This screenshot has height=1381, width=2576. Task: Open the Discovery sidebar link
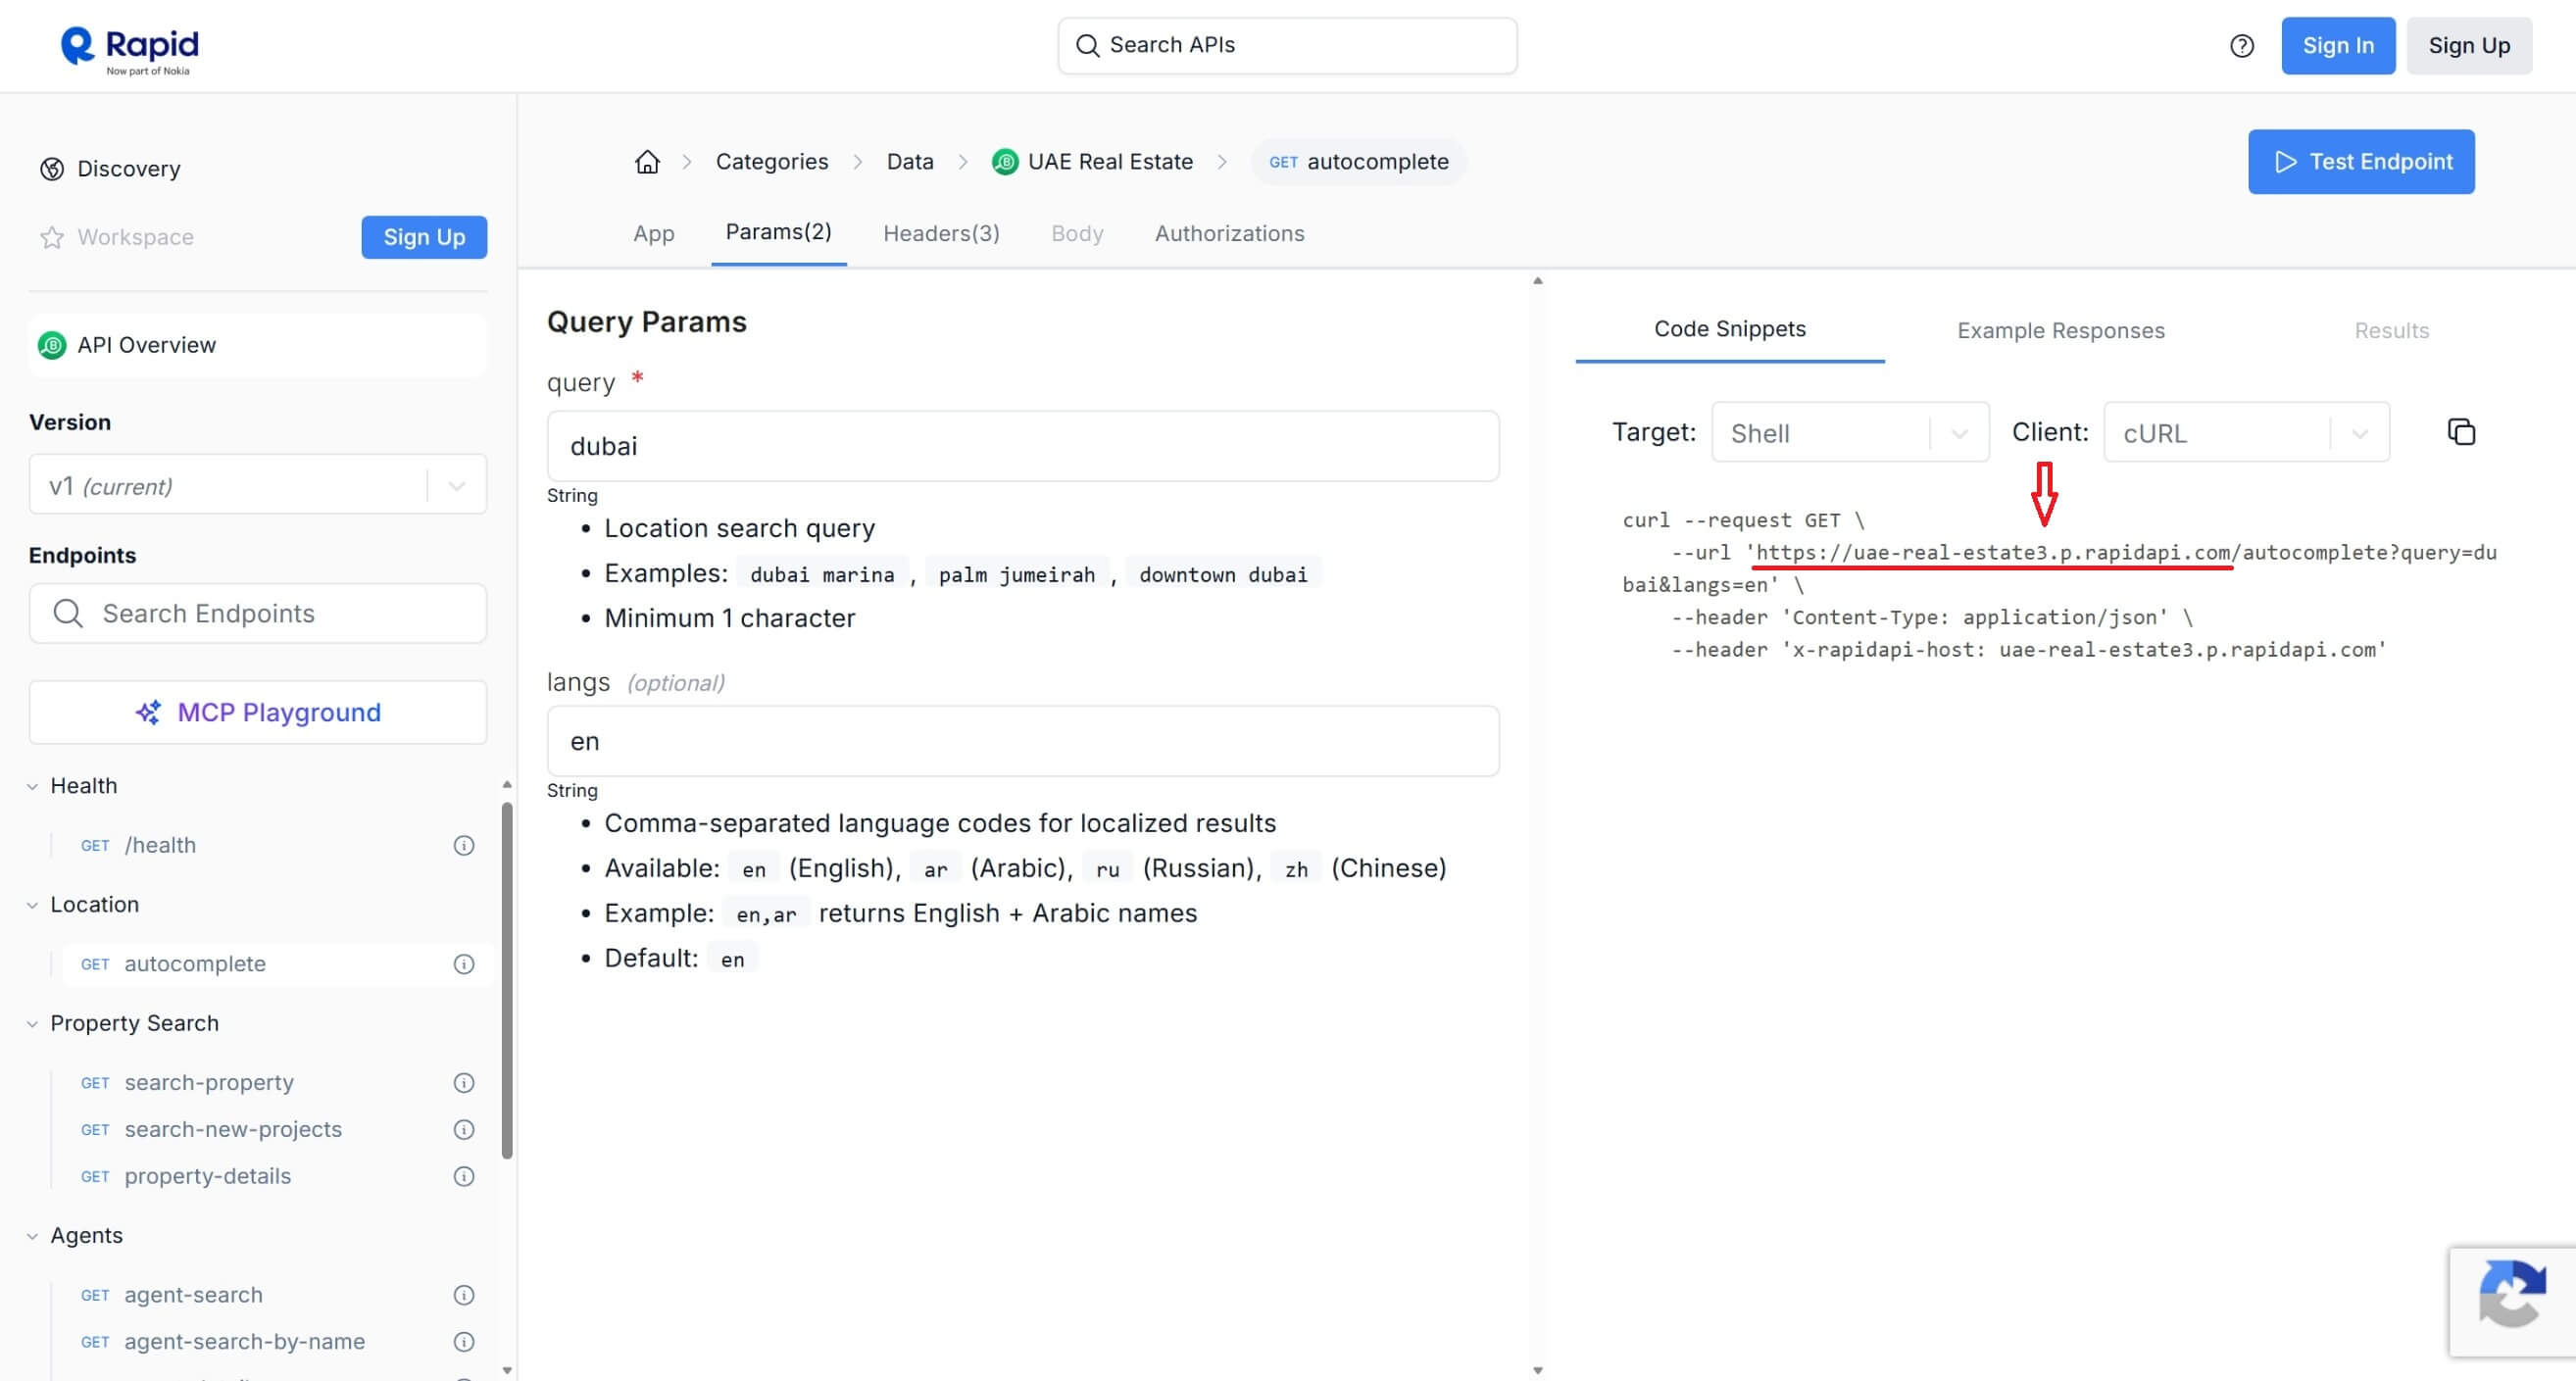point(129,169)
